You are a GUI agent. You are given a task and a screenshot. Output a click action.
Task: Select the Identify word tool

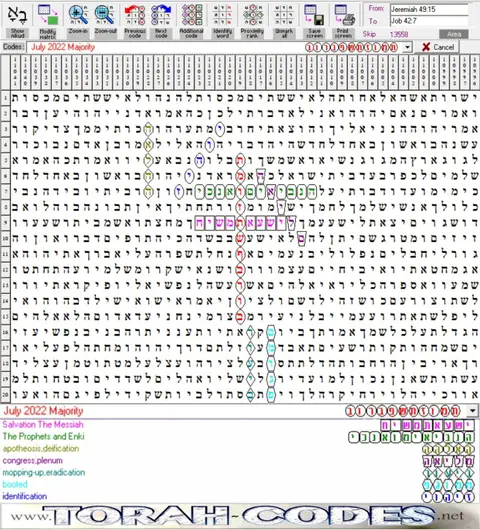(222, 15)
